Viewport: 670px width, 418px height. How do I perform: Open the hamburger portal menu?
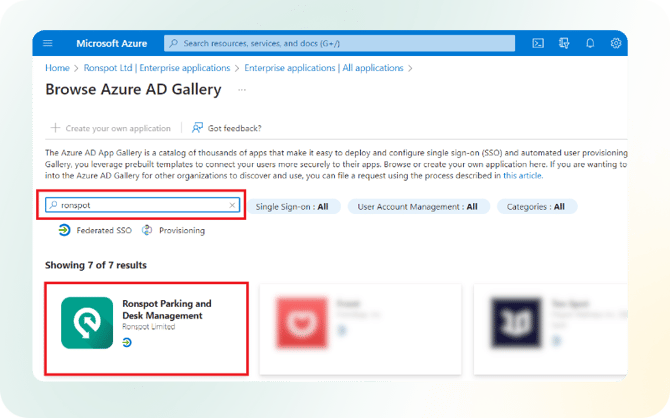[x=48, y=43]
